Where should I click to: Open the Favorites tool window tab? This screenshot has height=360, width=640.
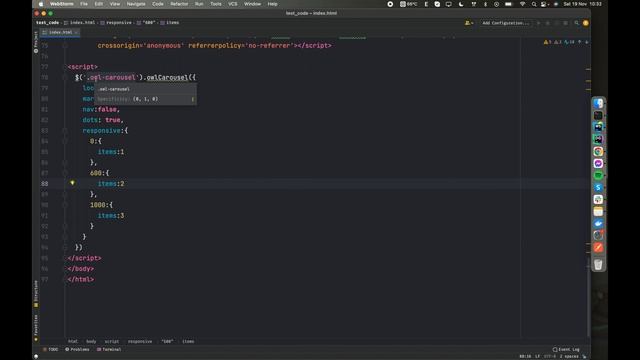[x=36, y=328]
